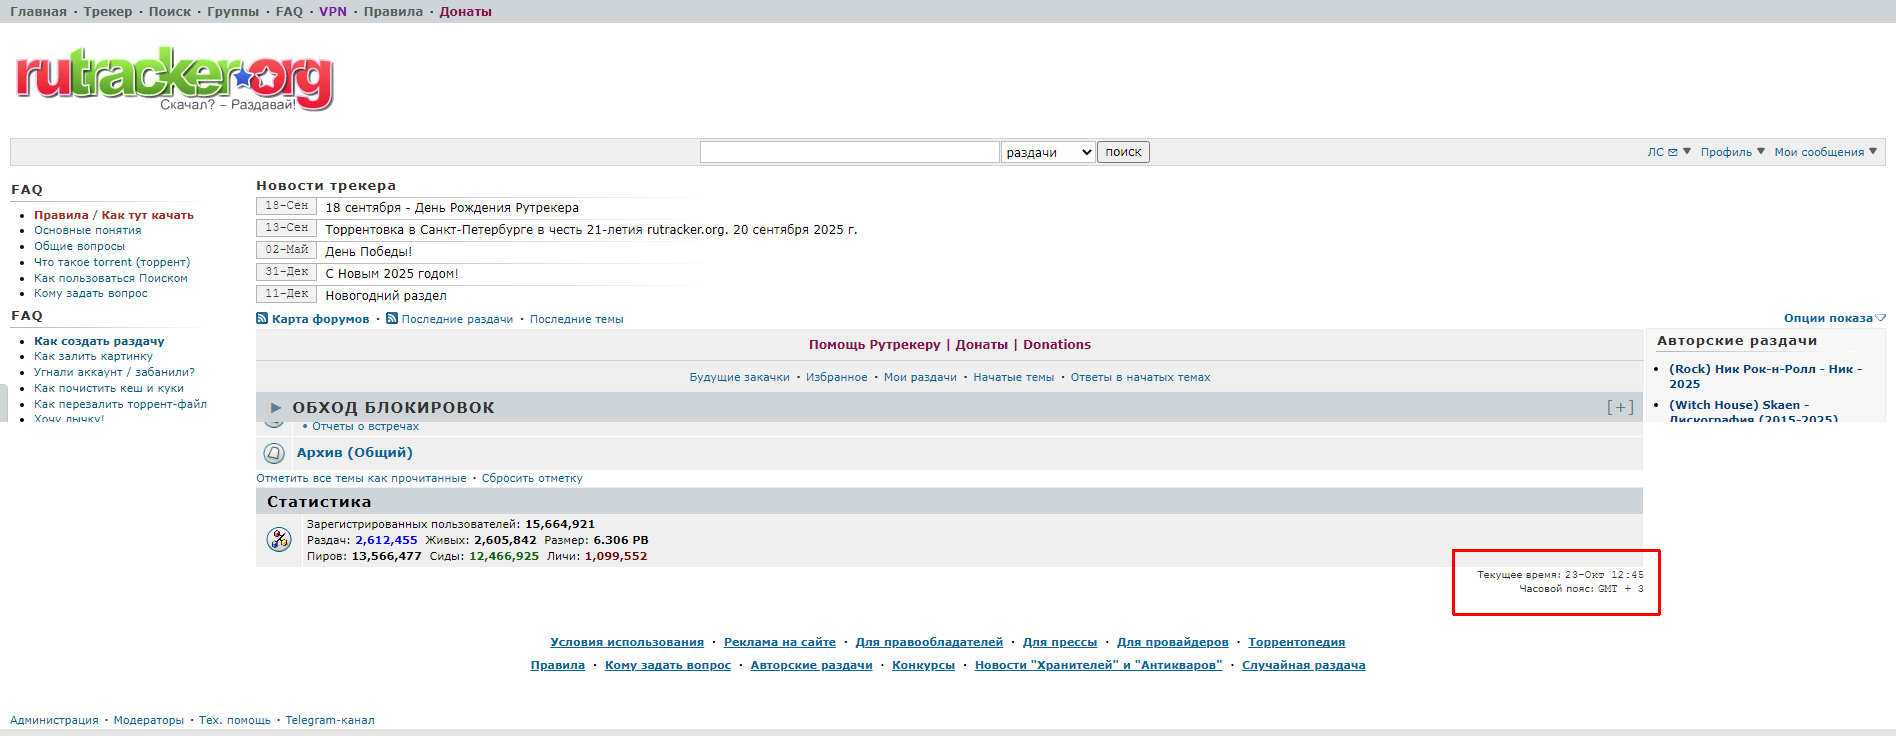Click the поиск search button

coord(1123,152)
